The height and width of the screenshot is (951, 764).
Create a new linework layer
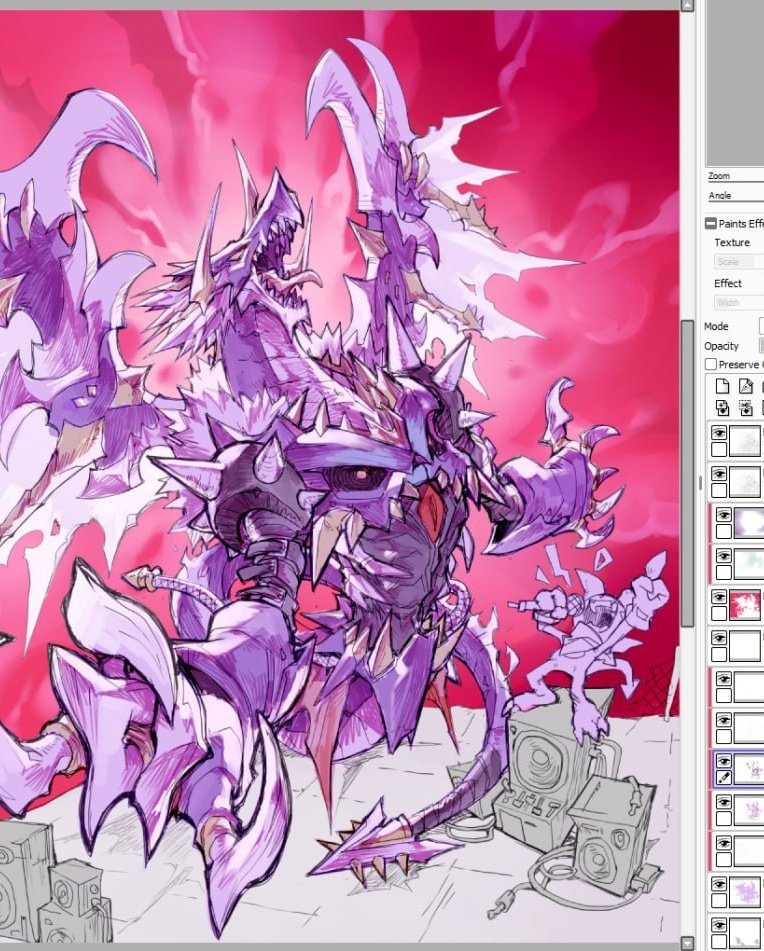(x=746, y=386)
